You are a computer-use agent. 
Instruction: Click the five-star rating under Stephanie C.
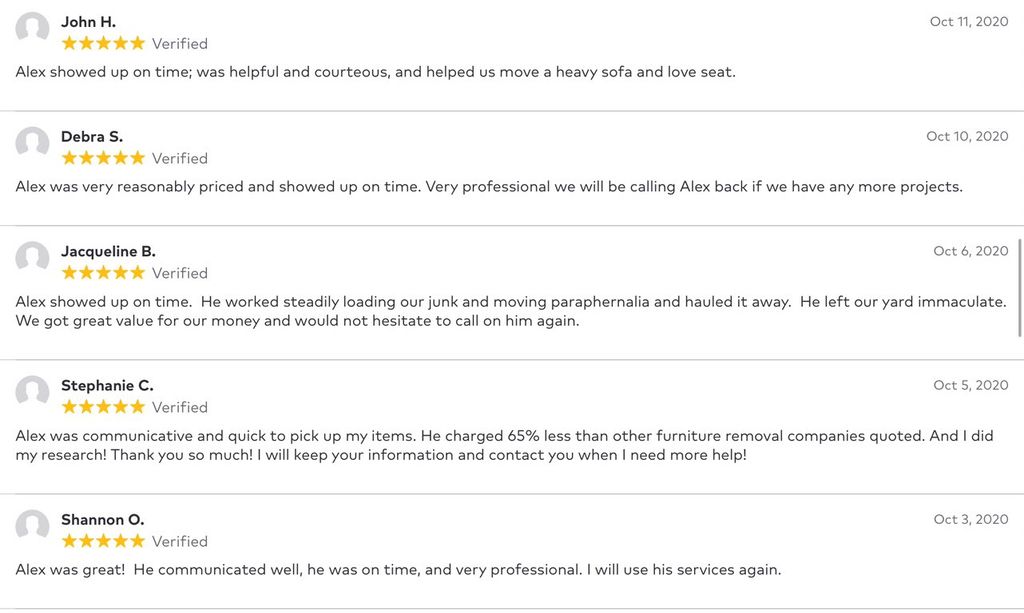click(103, 407)
